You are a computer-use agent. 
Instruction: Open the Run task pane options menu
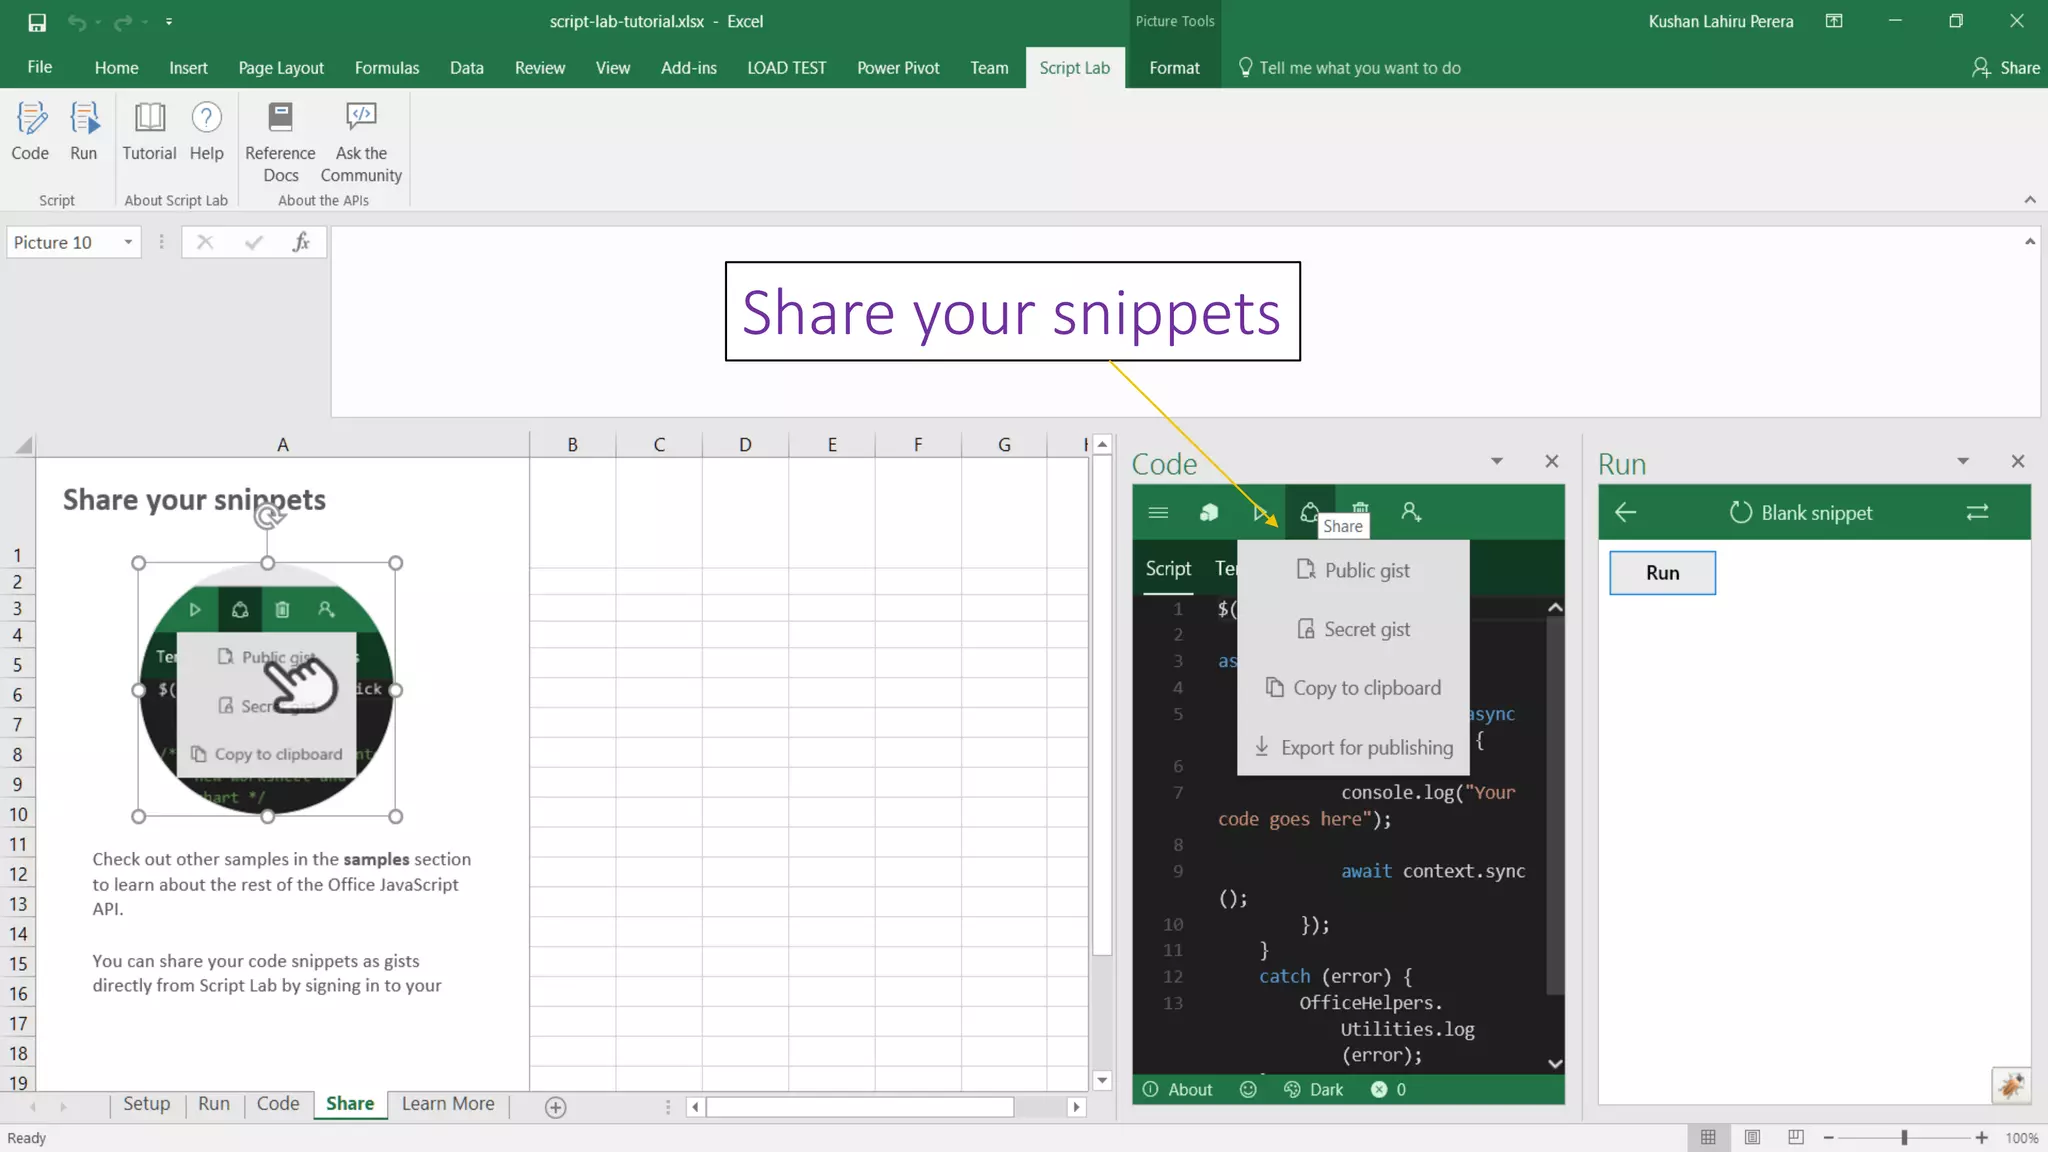[x=1963, y=461]
